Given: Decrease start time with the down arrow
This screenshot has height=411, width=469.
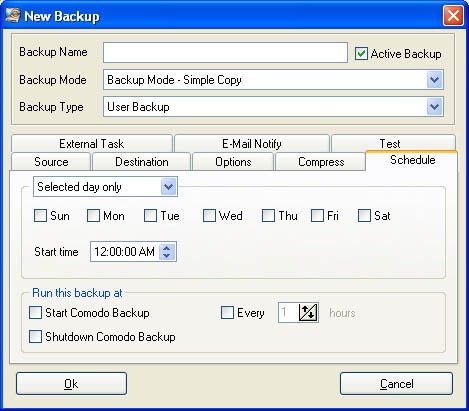Looking at the screenshot, I should tap(167, 256).
